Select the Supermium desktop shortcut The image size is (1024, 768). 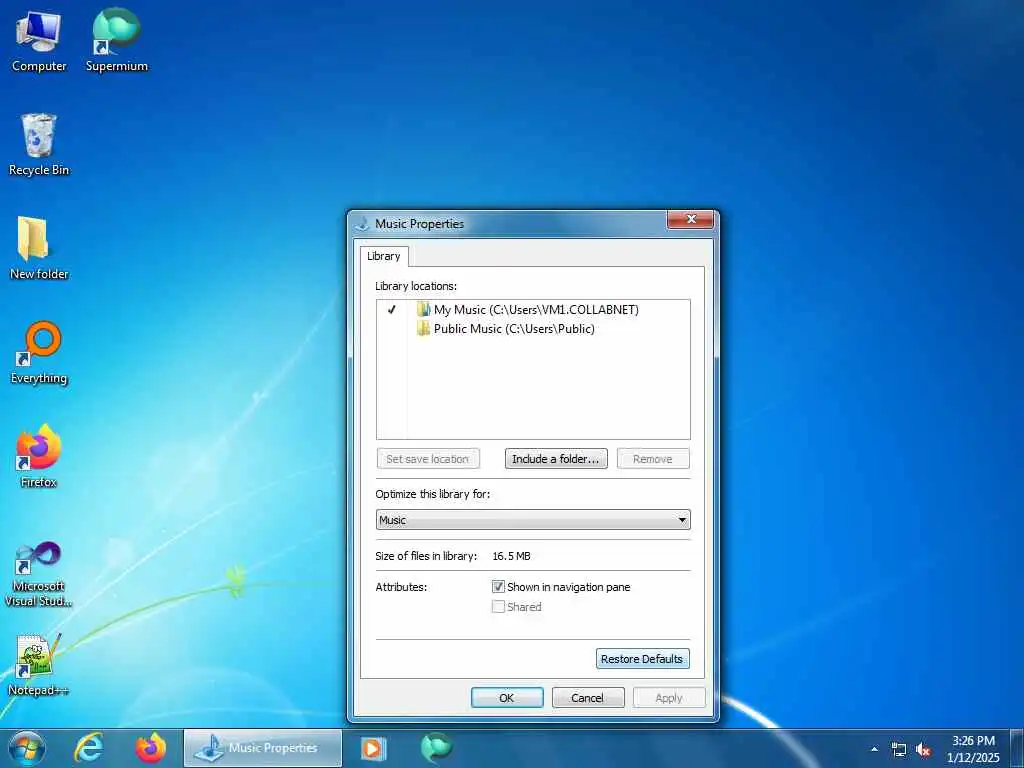116,40
